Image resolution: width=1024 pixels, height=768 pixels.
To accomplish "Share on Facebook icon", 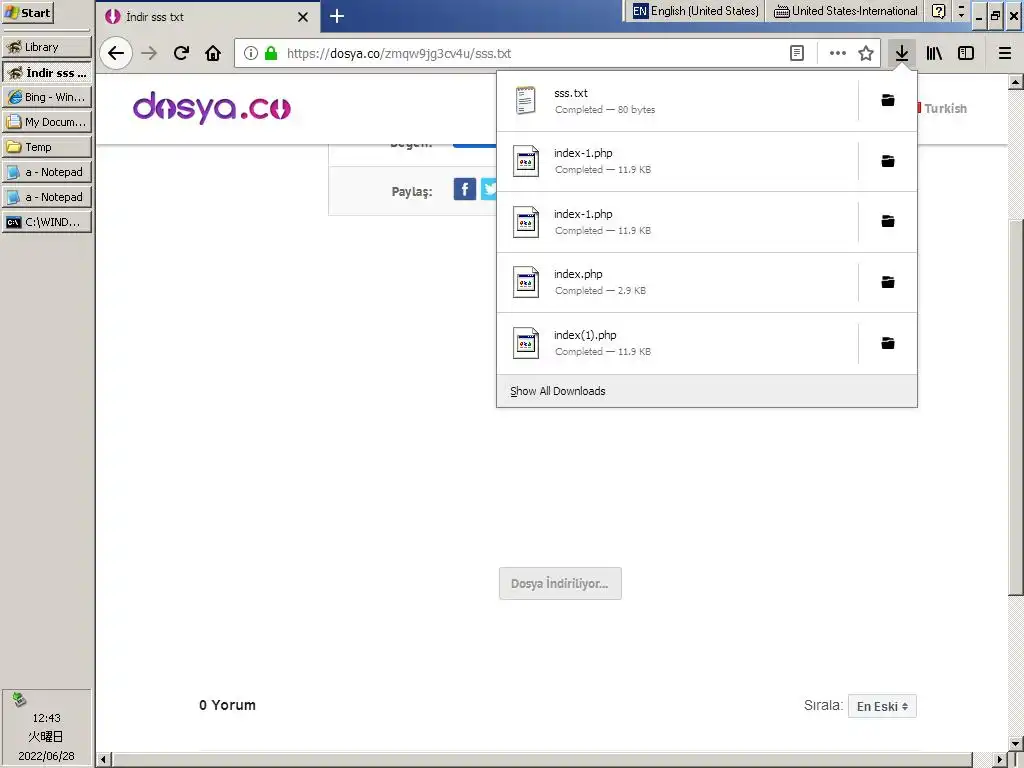I will coord(465,190).
